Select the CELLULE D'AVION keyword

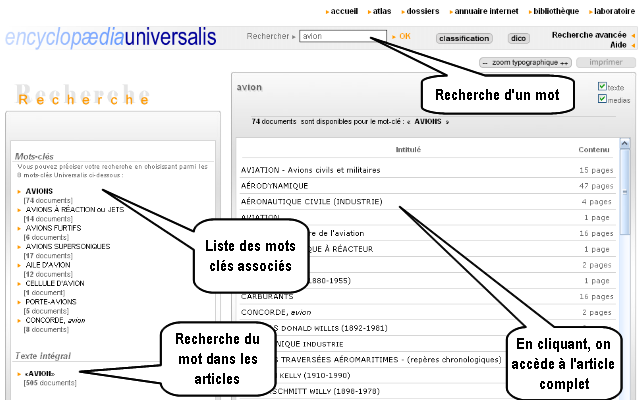tap(55, 283)
